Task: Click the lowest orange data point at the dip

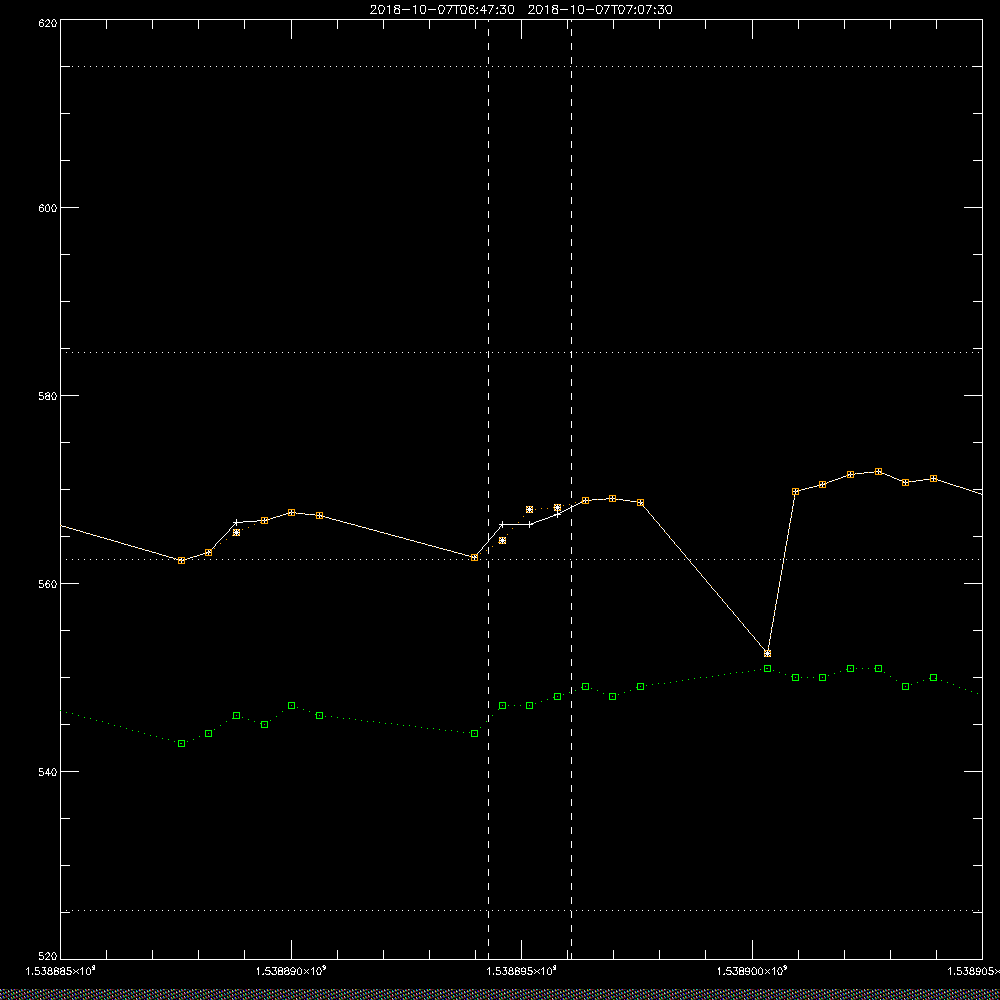Action: pyautogui.click(x=767, y=654)
